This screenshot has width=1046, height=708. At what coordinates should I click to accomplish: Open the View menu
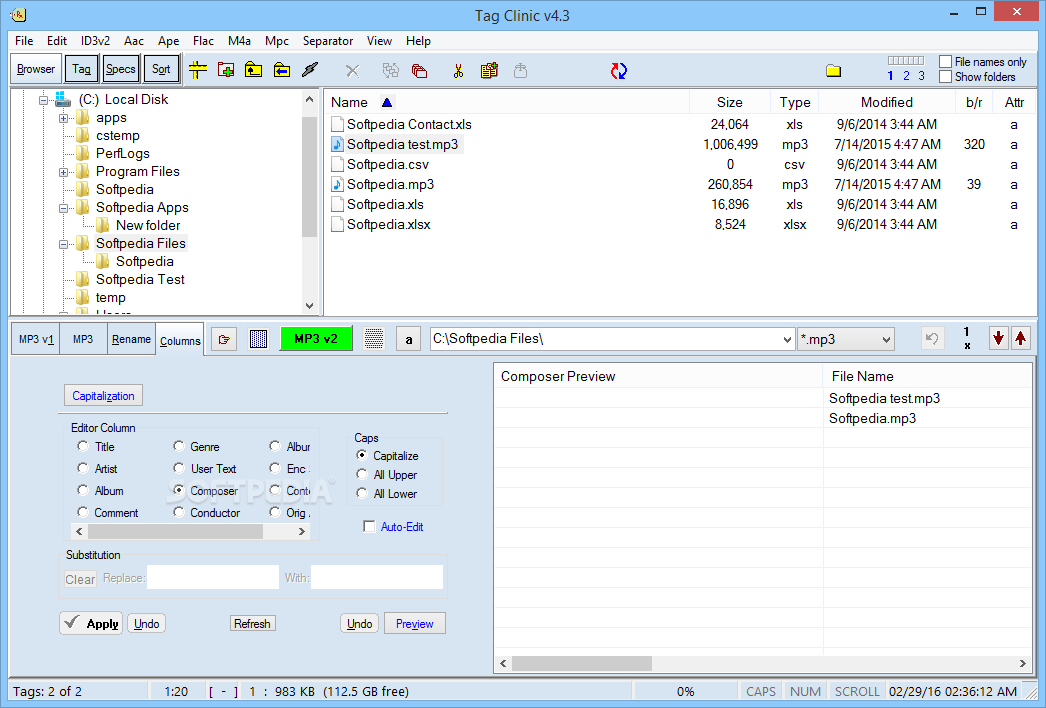(379, 41)
